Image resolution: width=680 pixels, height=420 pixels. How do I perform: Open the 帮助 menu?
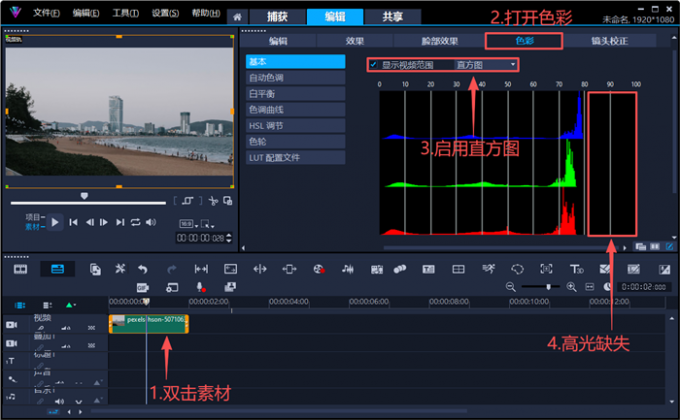(206, 13)
